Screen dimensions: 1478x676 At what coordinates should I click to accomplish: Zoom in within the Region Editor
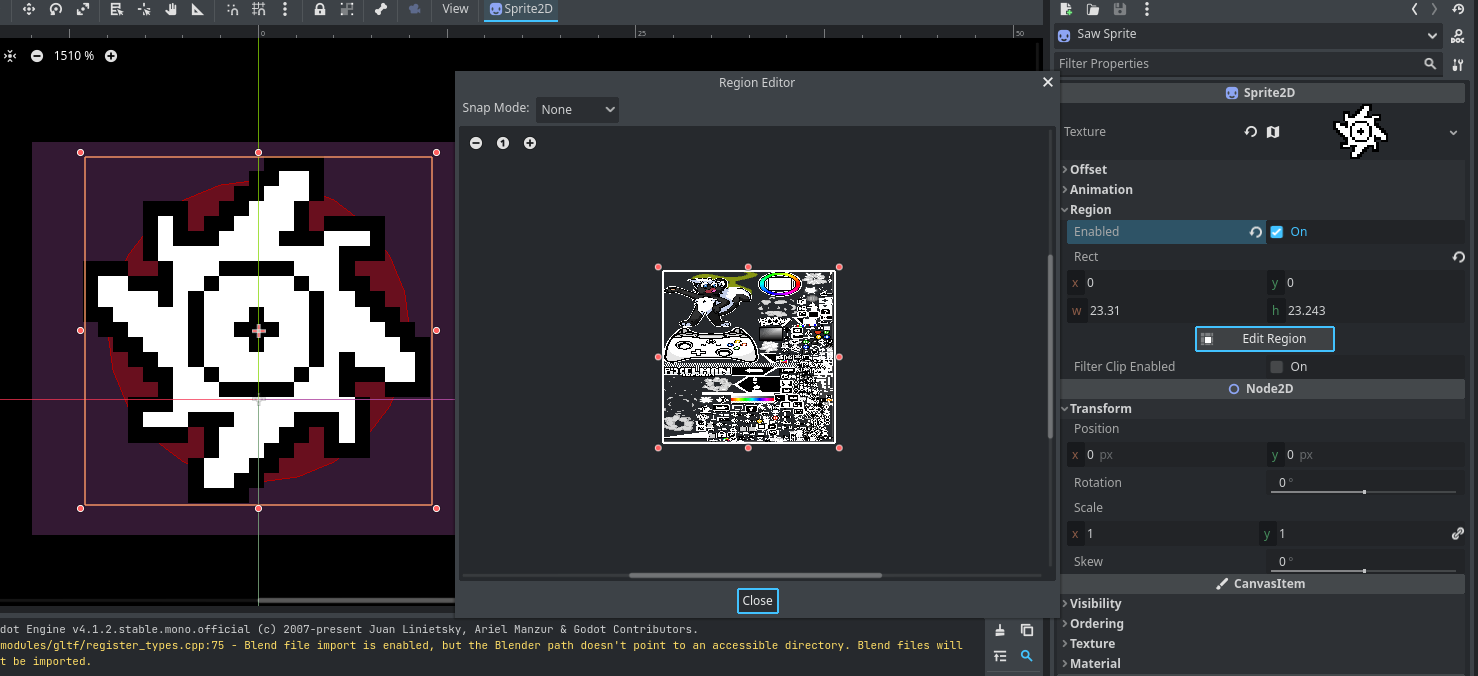(530, 143)
